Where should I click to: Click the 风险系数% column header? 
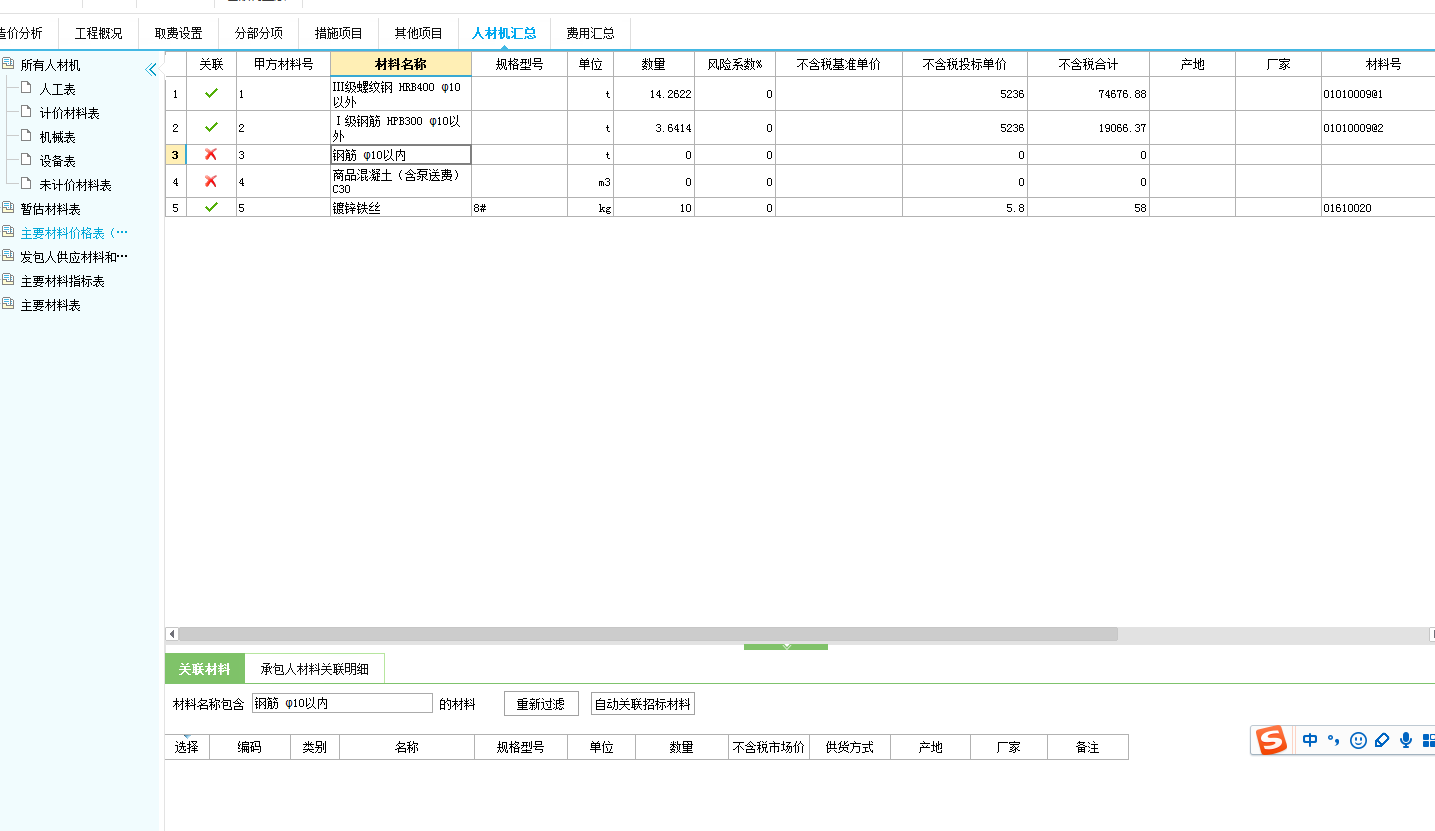point(734,64)
